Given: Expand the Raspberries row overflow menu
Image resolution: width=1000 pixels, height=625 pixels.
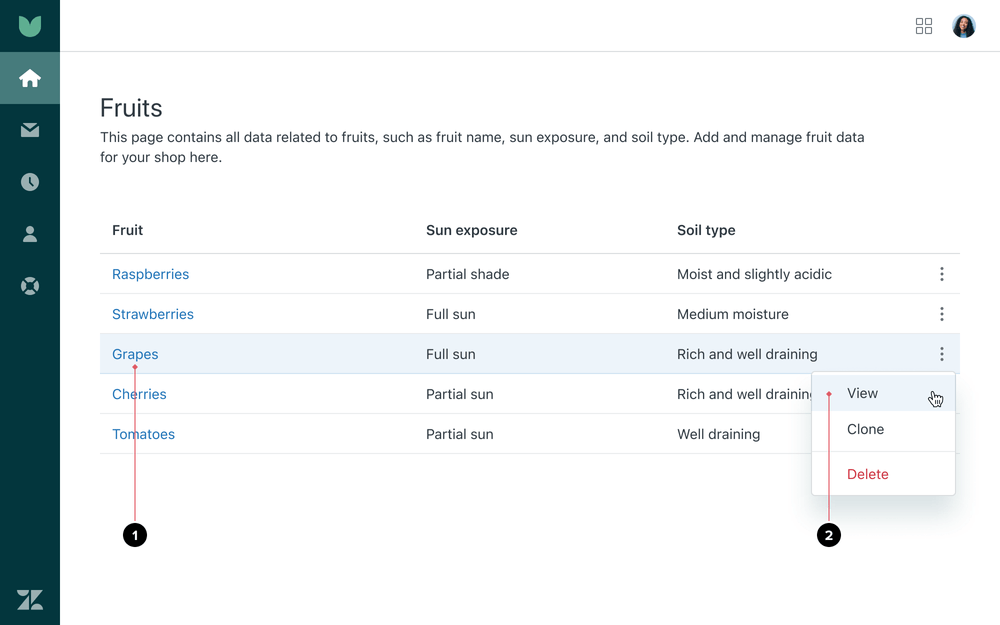Looking at the screenshot, I should pos(941,274).
